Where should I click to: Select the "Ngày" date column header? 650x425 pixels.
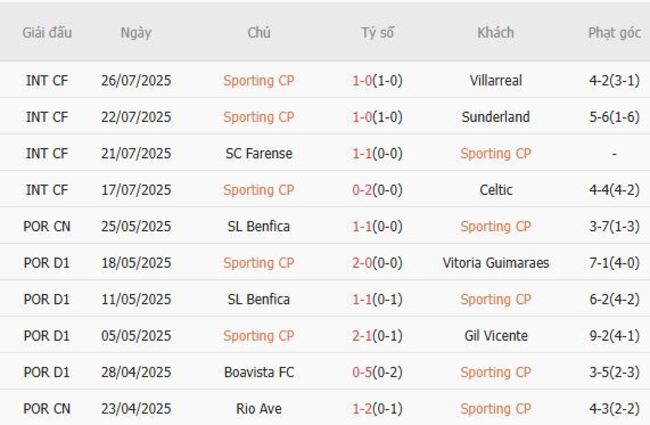(x=136, y=32)
